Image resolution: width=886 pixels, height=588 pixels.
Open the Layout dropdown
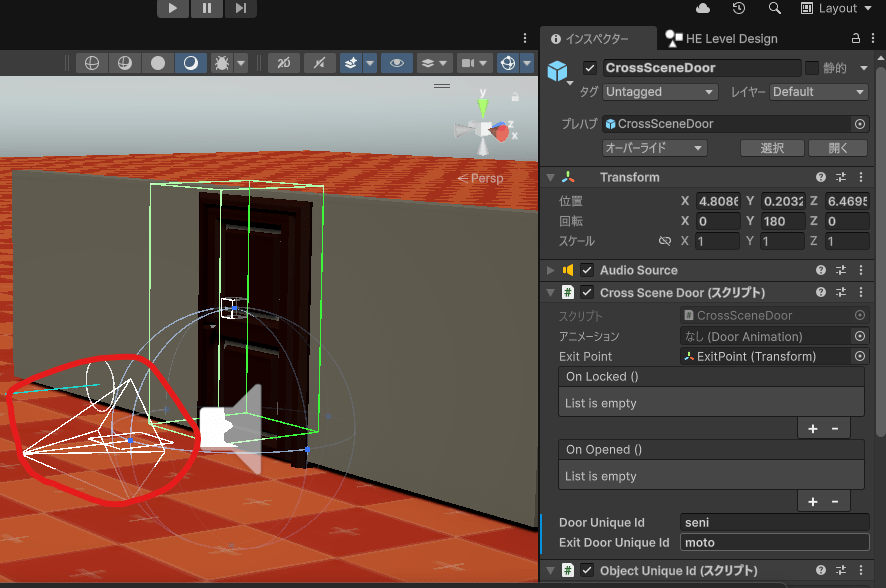coord(836,8)
